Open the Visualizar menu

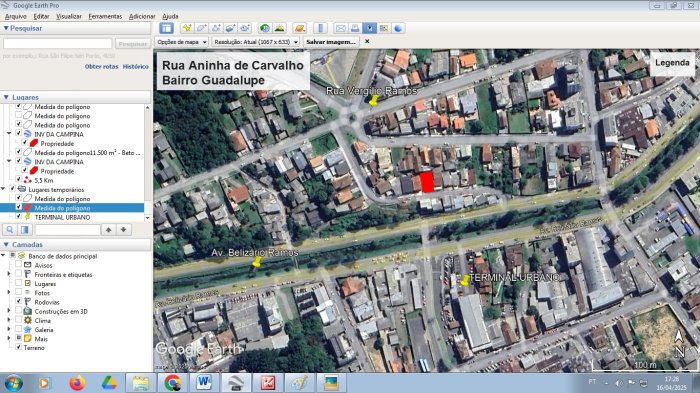pos(69,16)
